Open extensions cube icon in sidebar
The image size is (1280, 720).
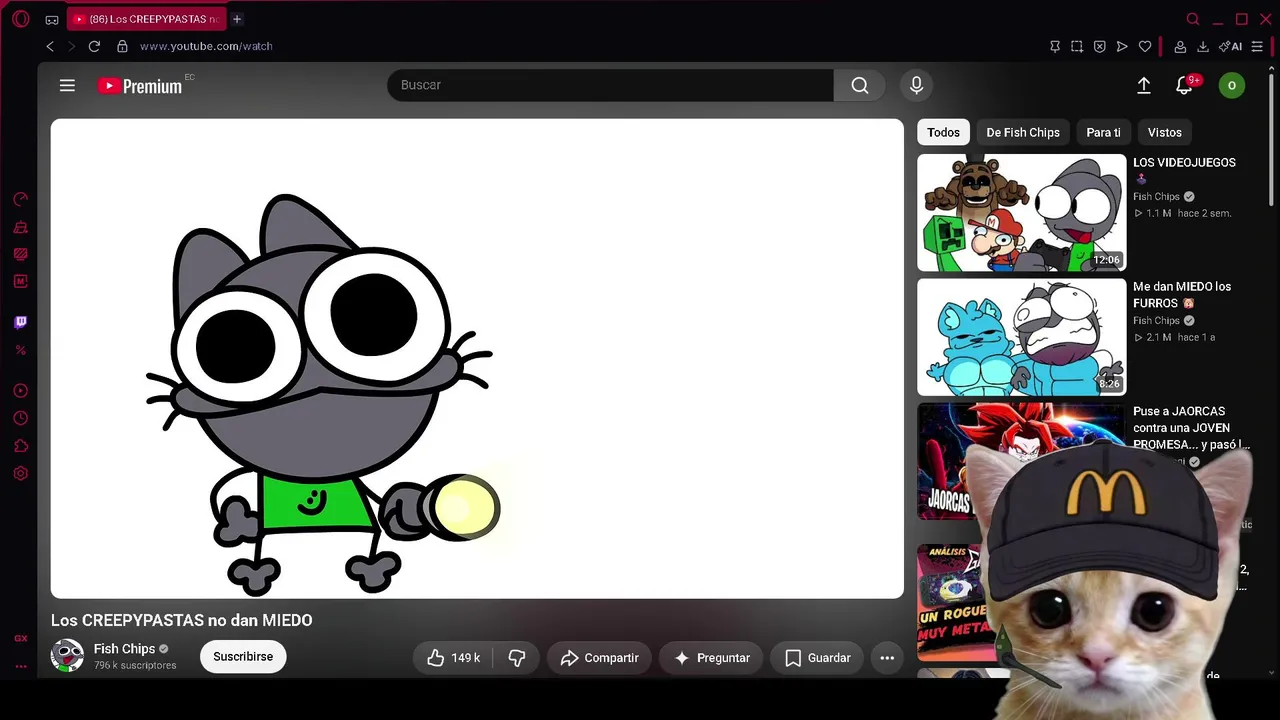20,446
